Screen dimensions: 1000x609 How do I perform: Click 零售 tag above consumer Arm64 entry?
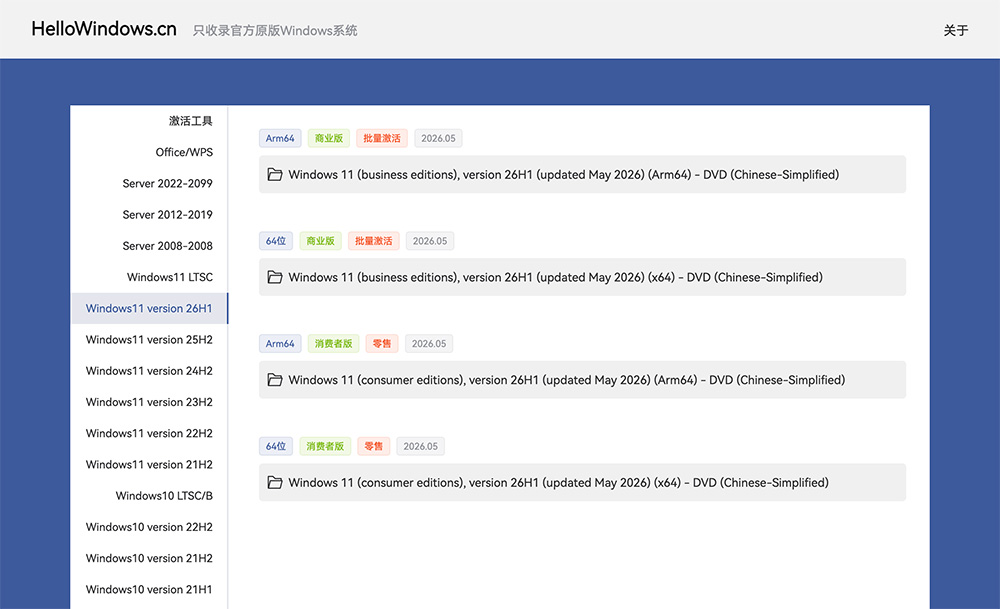click(382, 343)
